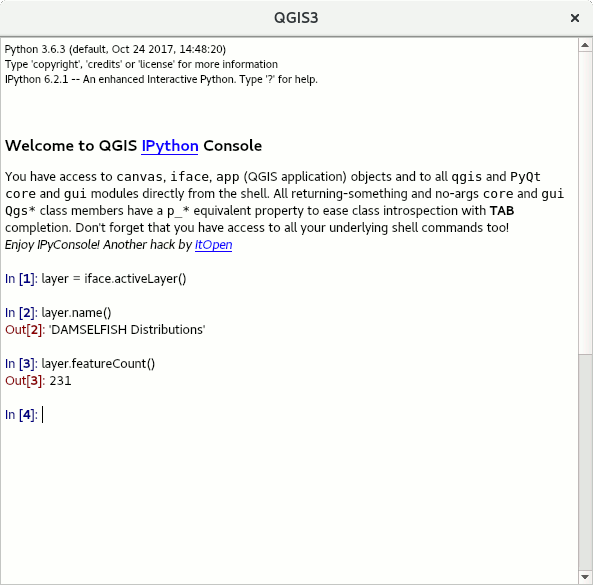The image size is (593, 585).
Task: Click the scrollbar down arrow
Action: point(585,577)
